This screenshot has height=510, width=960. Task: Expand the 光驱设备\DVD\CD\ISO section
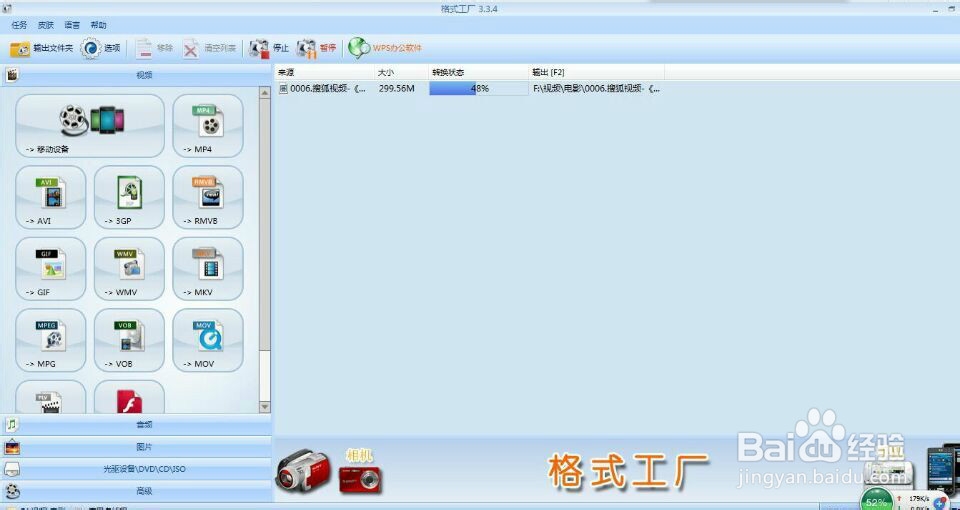click(136, 469)
